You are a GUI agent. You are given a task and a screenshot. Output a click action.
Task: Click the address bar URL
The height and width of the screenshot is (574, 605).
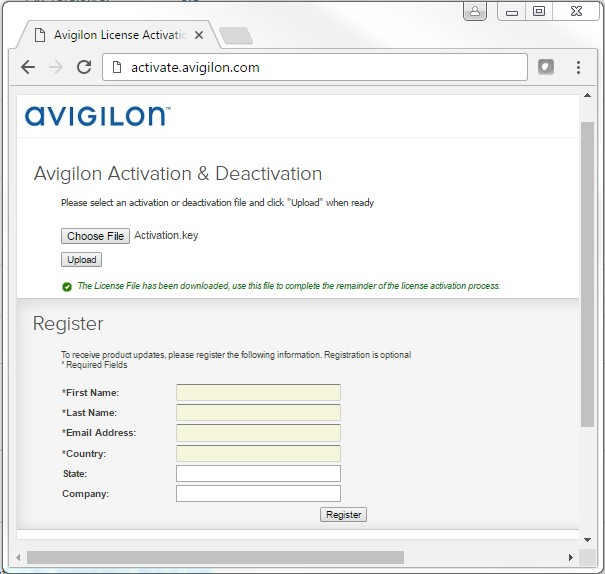coord(195,68)
